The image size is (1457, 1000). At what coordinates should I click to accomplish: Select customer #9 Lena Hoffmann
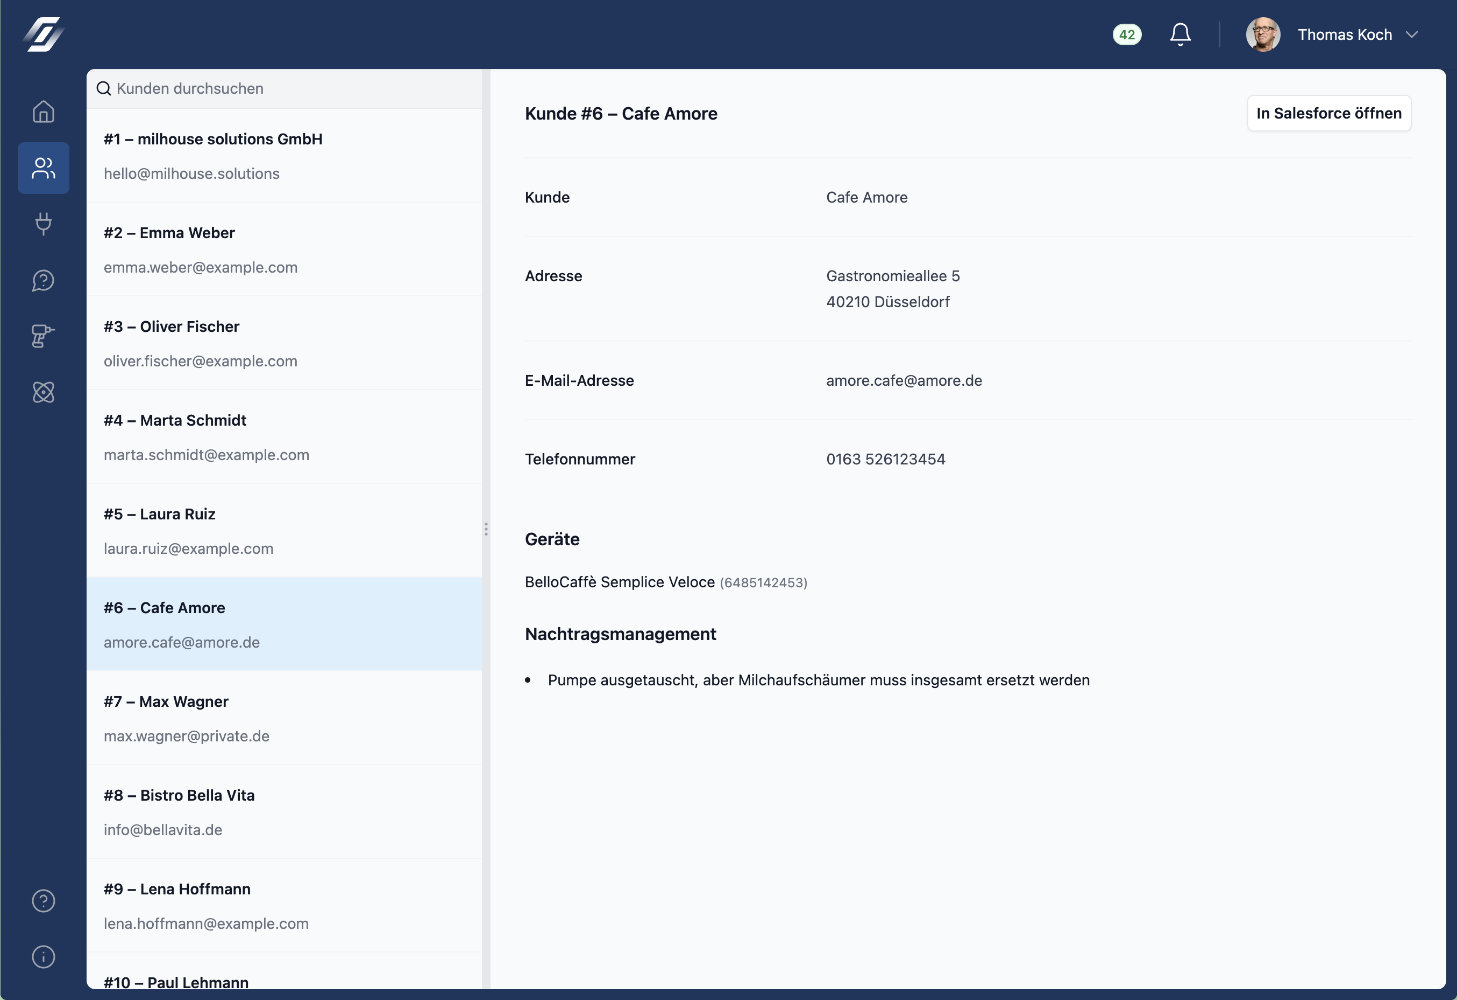(x=285, y=906)
